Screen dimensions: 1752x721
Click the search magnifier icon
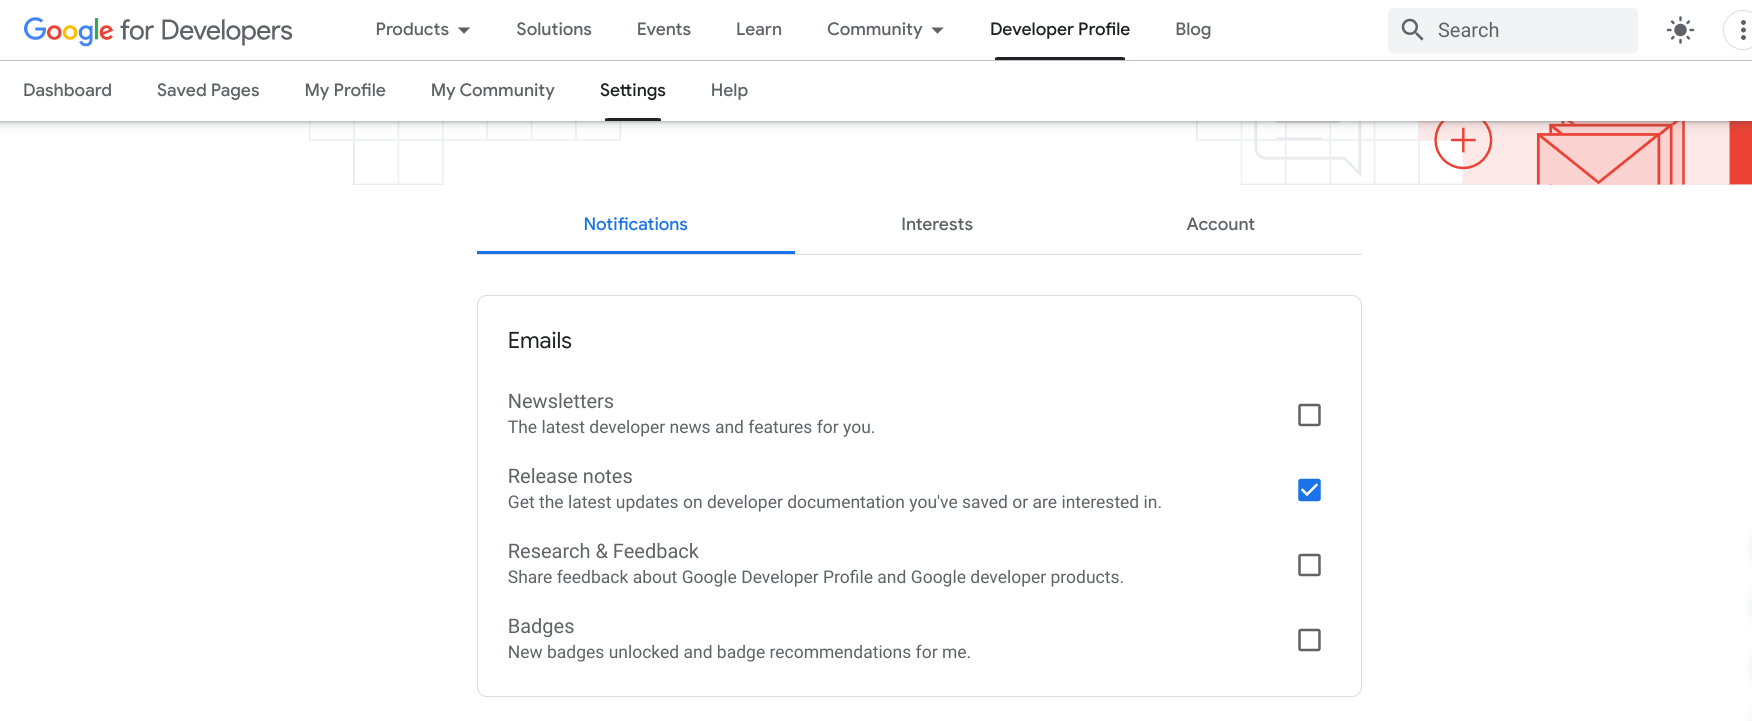click(x=1412, y=30)
